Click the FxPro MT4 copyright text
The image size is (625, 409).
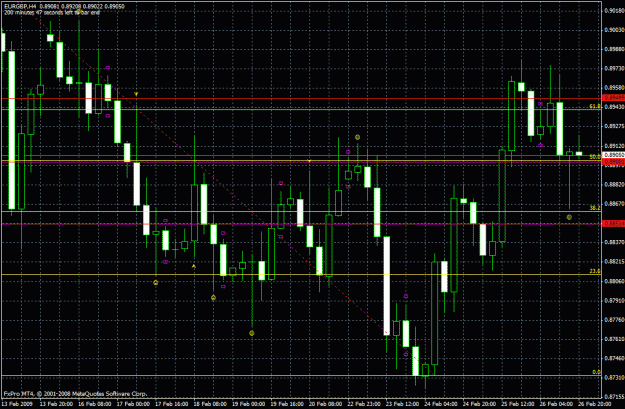[75, 394]
